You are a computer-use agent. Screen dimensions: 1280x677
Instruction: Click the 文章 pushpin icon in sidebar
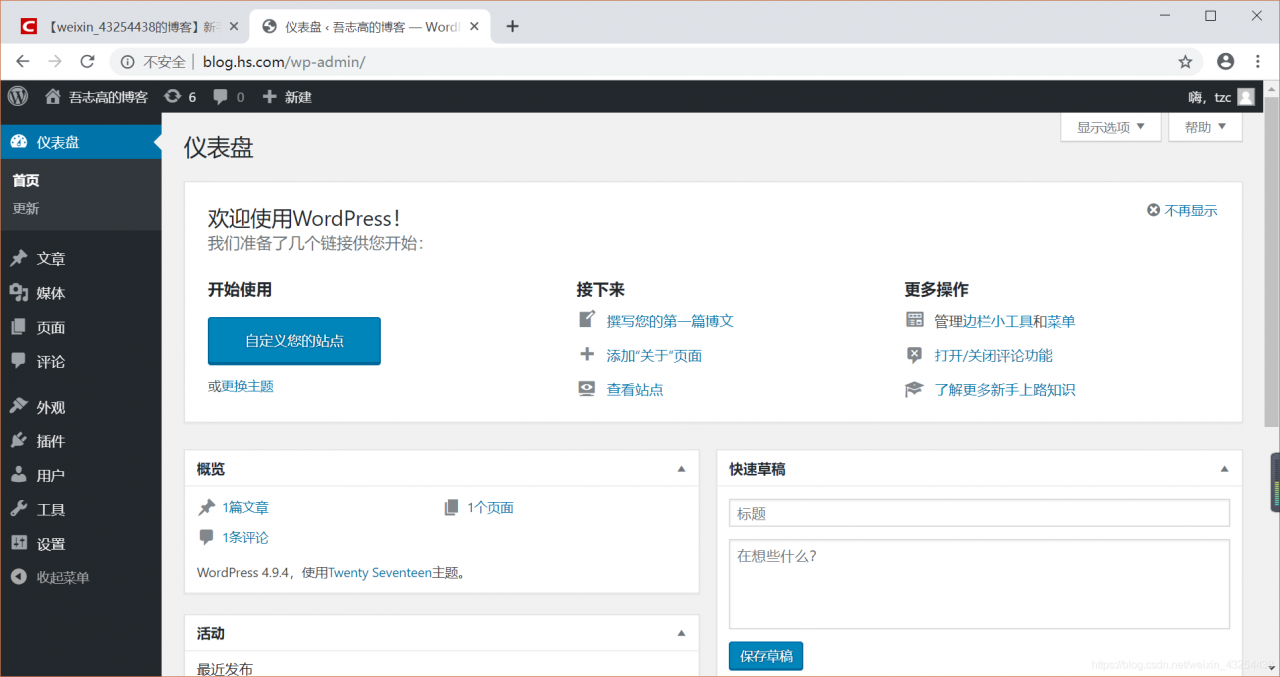point(19,258)
